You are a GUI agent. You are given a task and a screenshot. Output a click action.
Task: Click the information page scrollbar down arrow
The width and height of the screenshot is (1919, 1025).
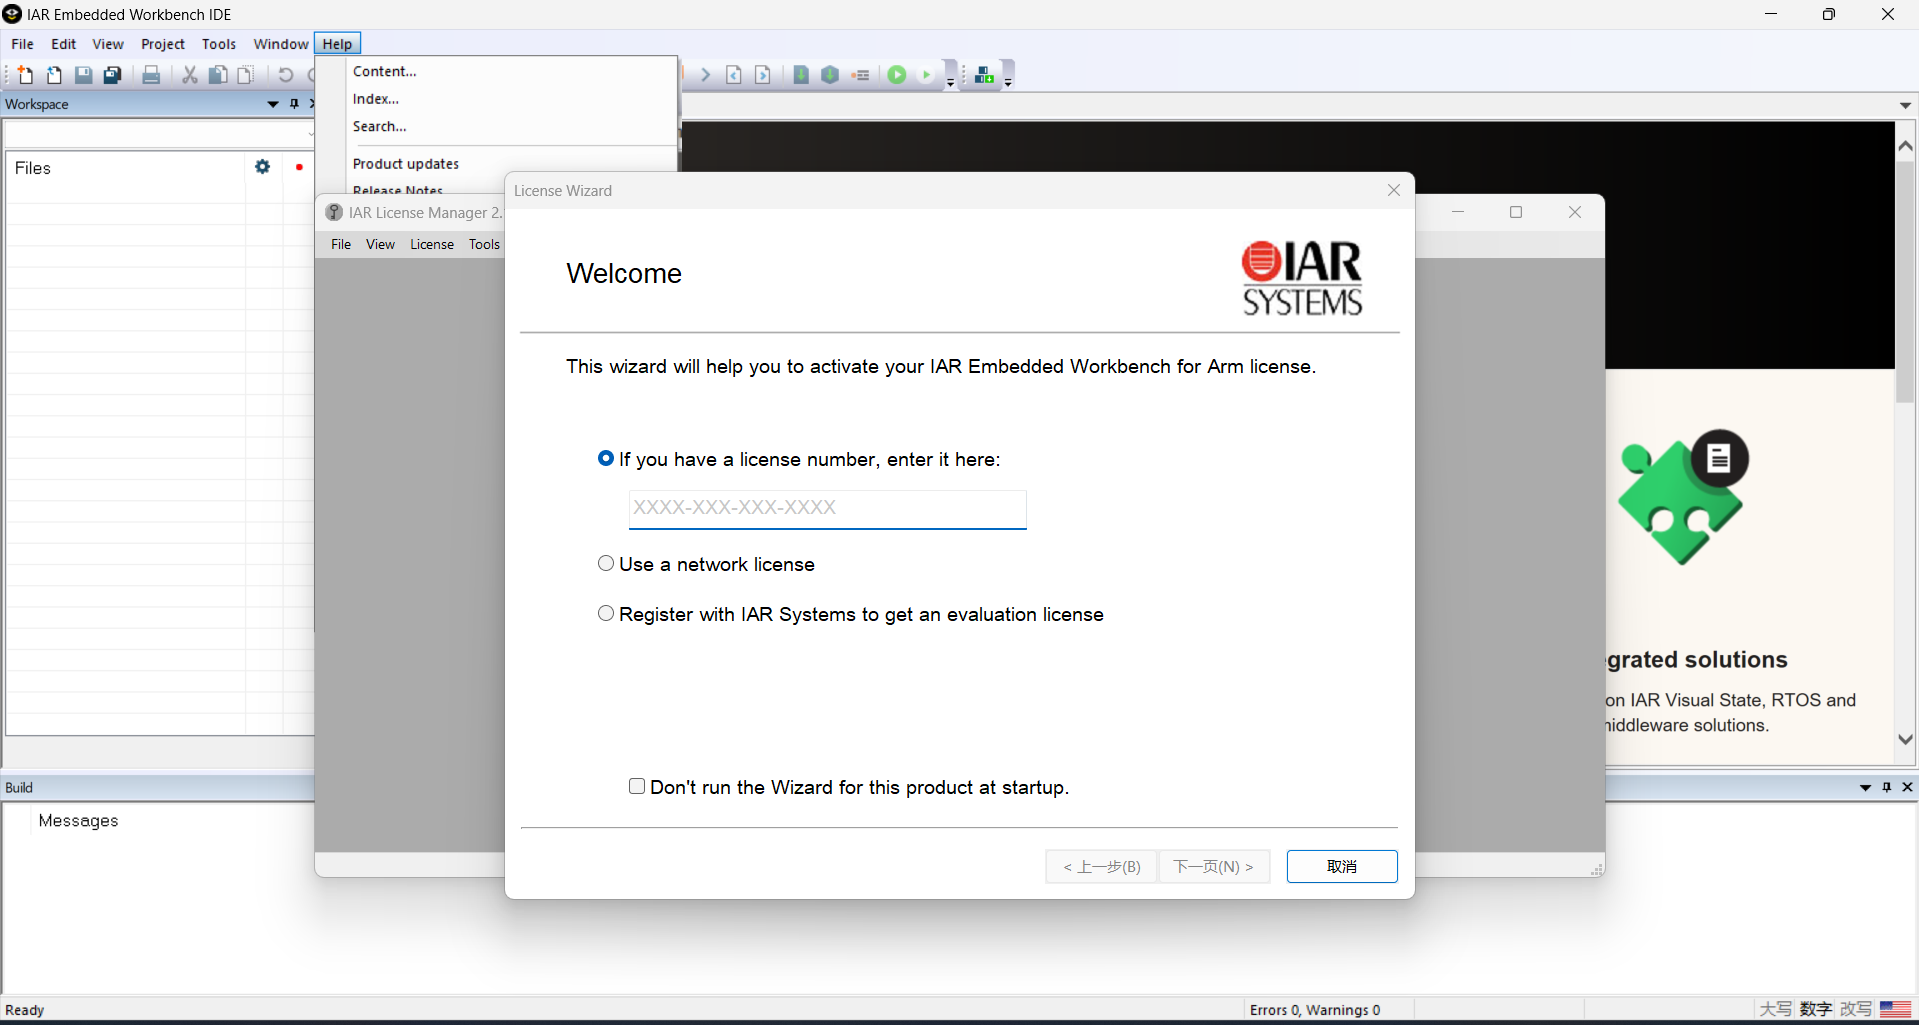coord(1905,739)
